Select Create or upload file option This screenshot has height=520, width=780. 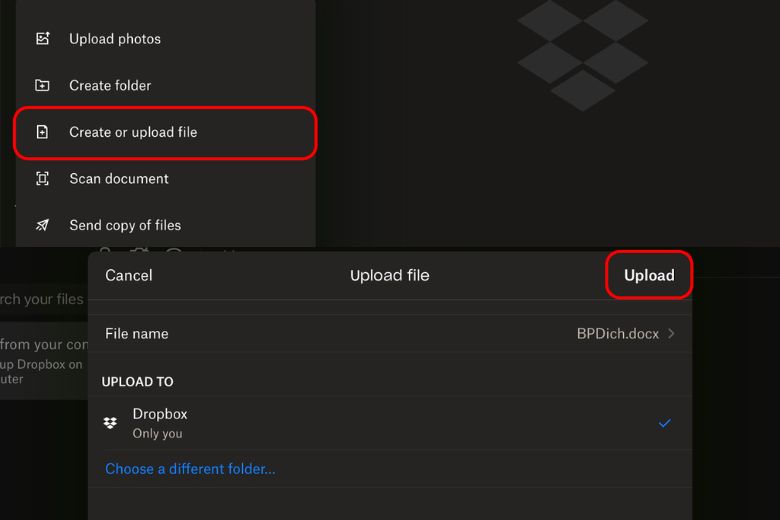click(165, 132)
